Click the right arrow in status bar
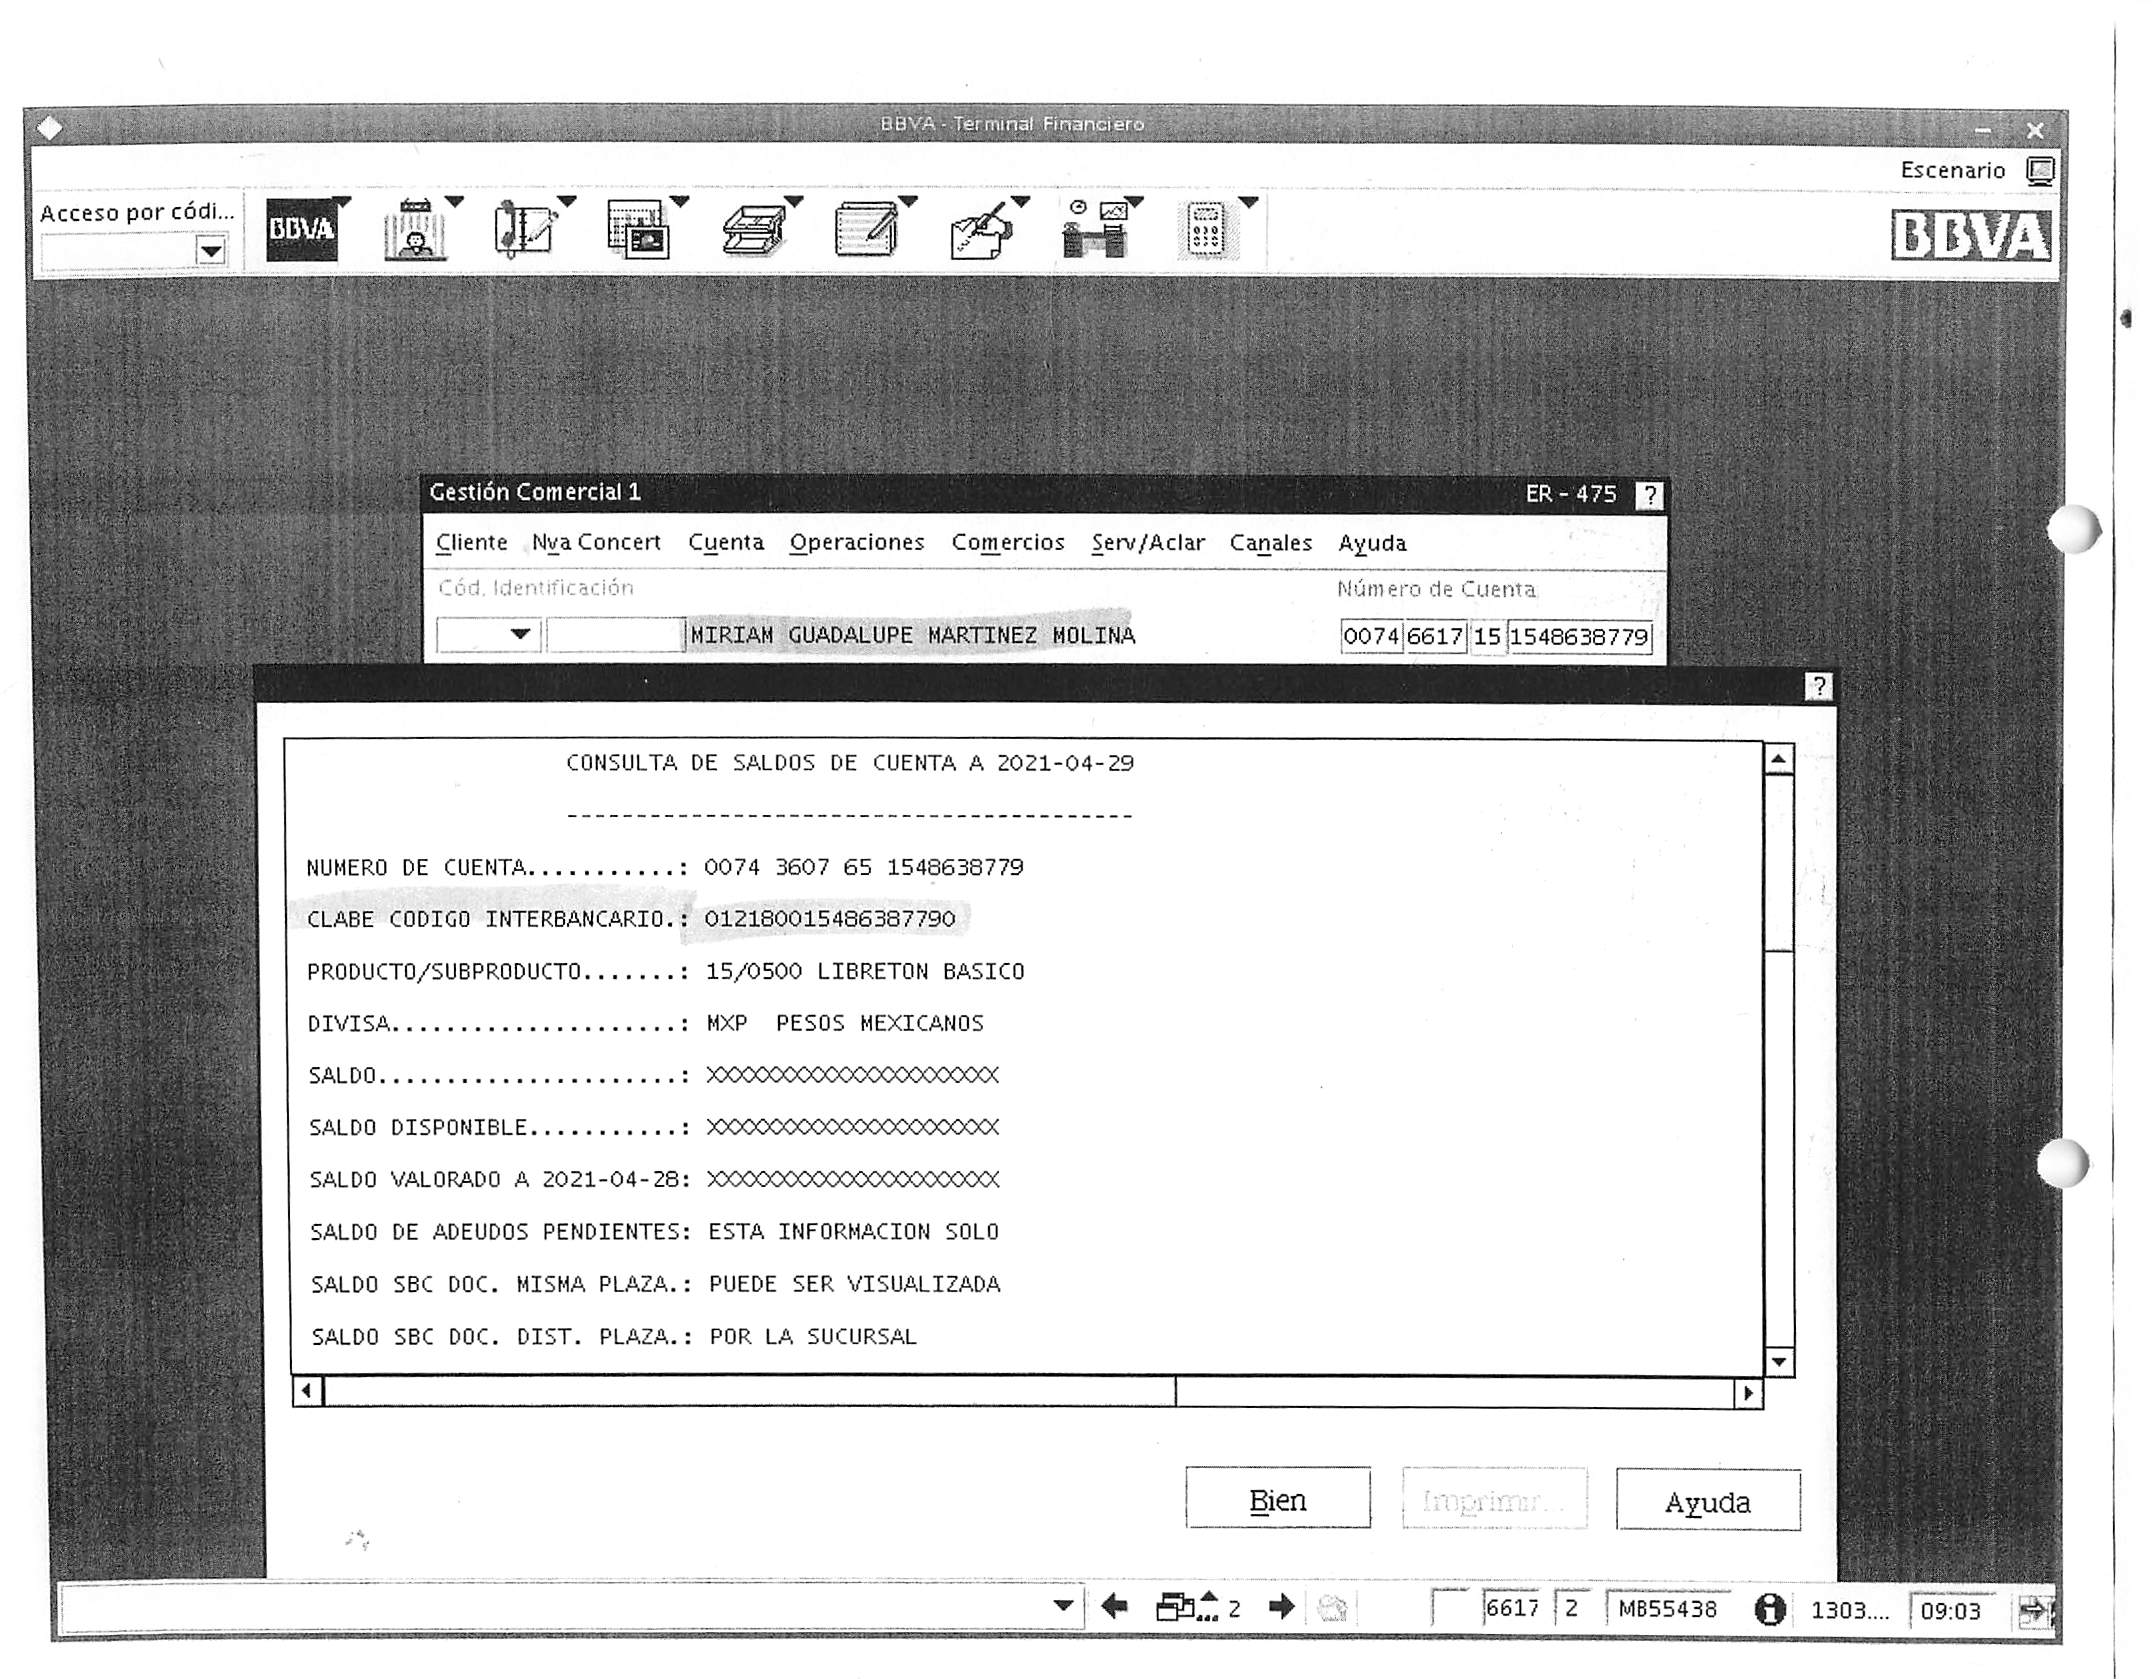Viewport: 2154px width, 1679px height. pos(1281,1607)
